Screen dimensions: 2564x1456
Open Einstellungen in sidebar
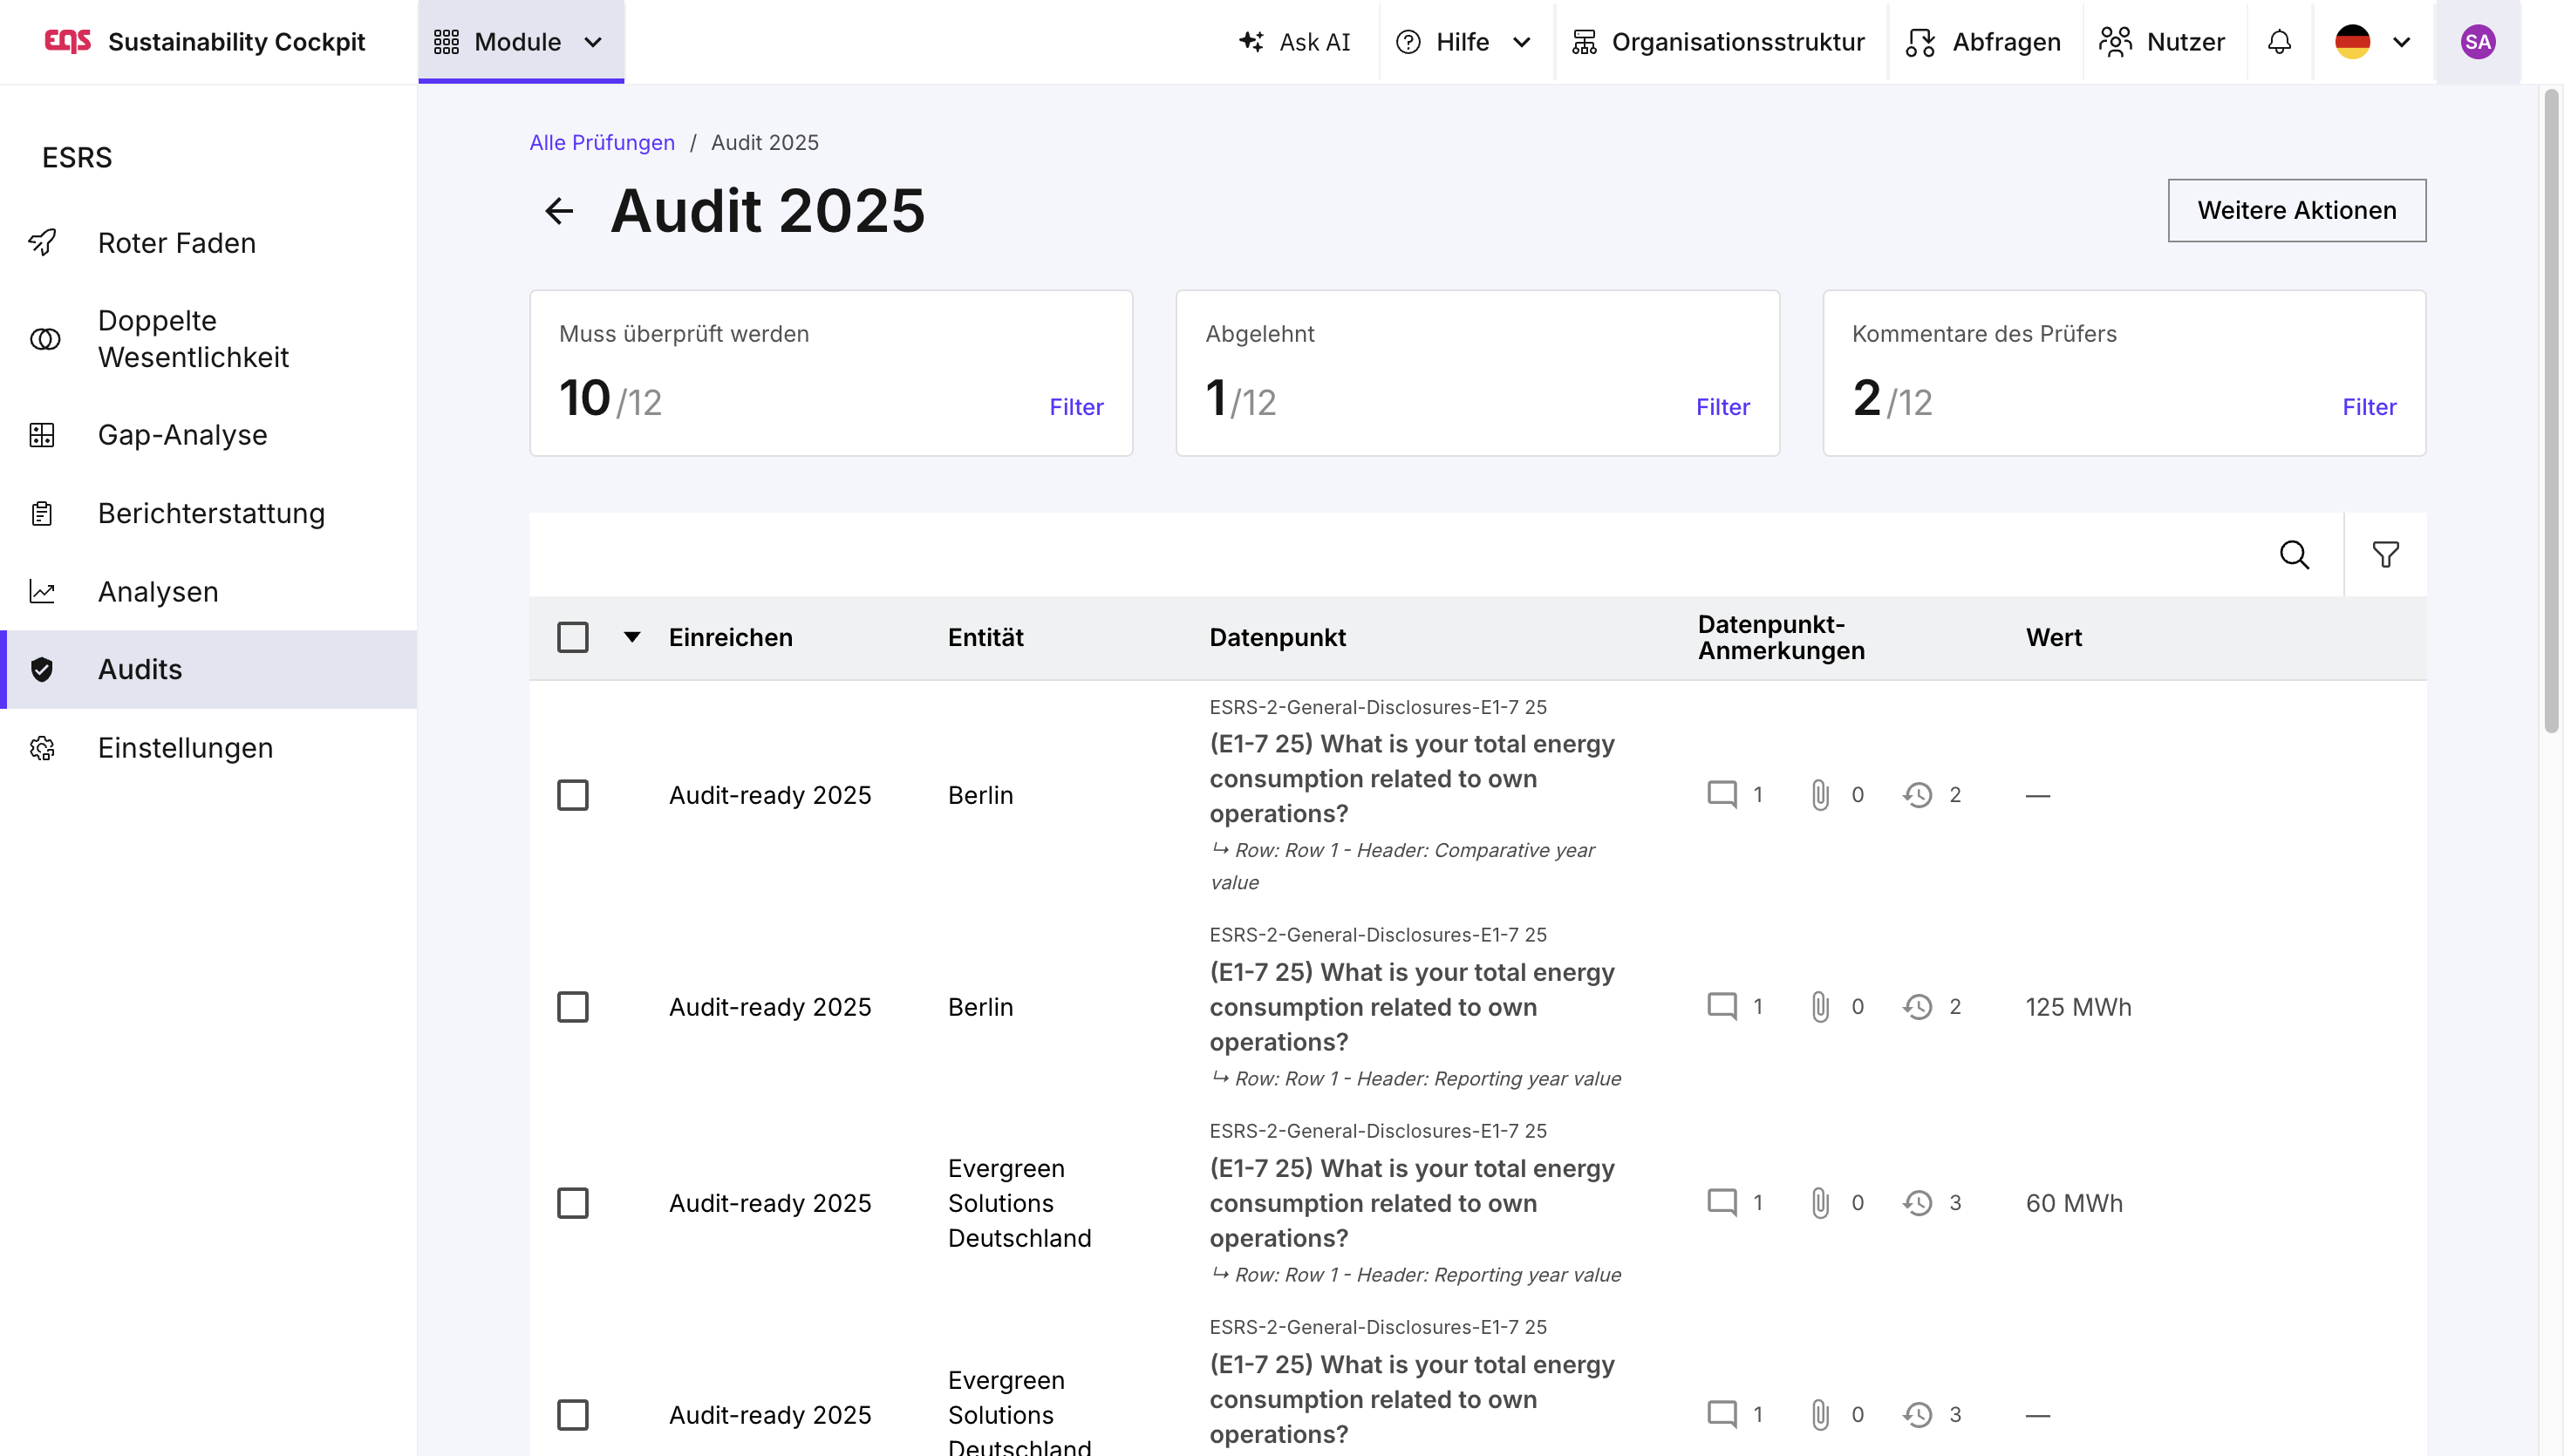pyautogui.click(x=208, y=748)
